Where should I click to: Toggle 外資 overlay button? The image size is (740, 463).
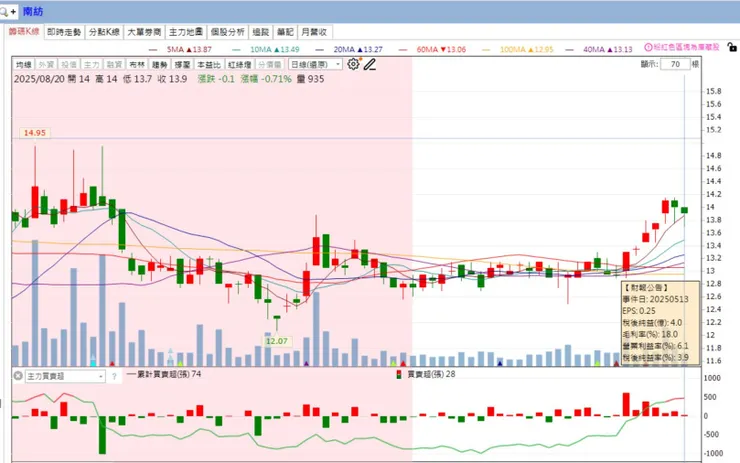[x=46, y=65]
